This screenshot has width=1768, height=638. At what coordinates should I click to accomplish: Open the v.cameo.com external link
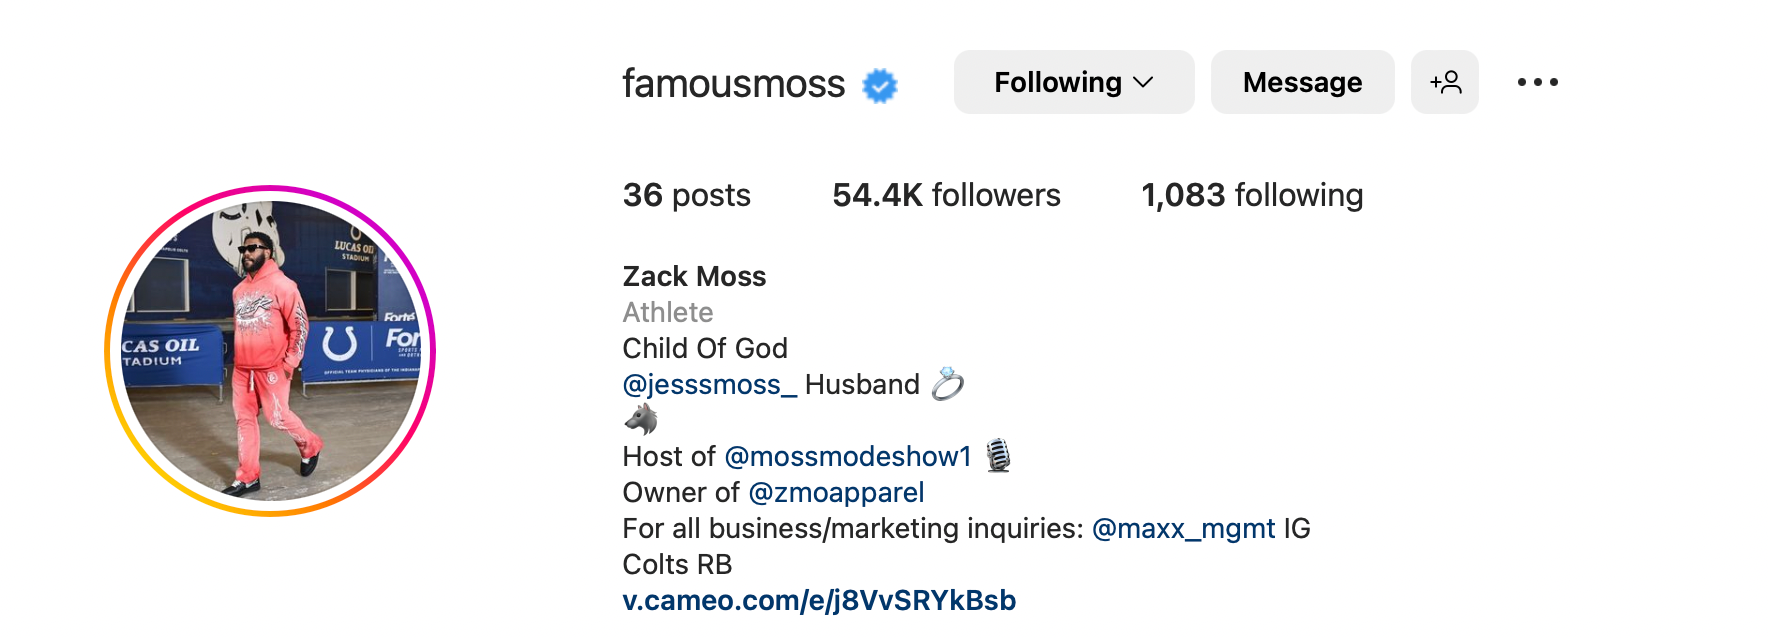(819, 600)
